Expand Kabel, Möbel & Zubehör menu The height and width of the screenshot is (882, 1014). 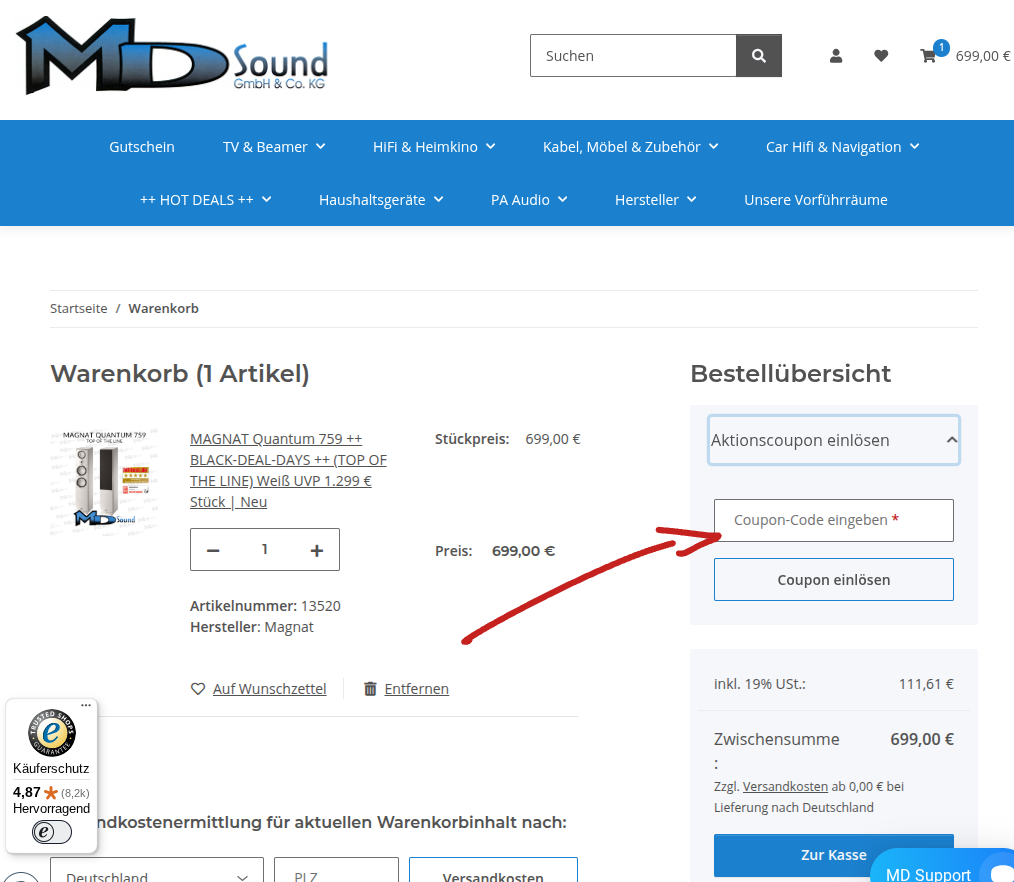point(631,147)
